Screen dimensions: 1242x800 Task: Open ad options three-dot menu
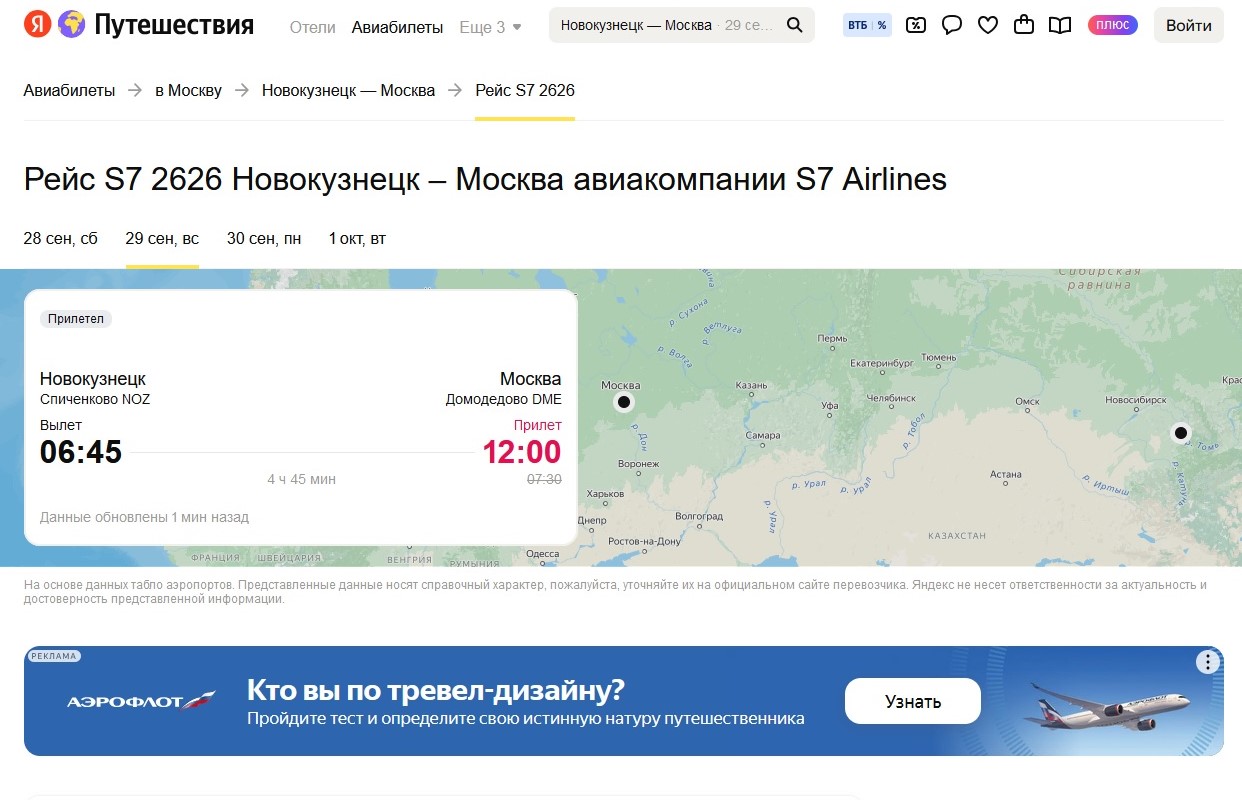(1209, 662)
